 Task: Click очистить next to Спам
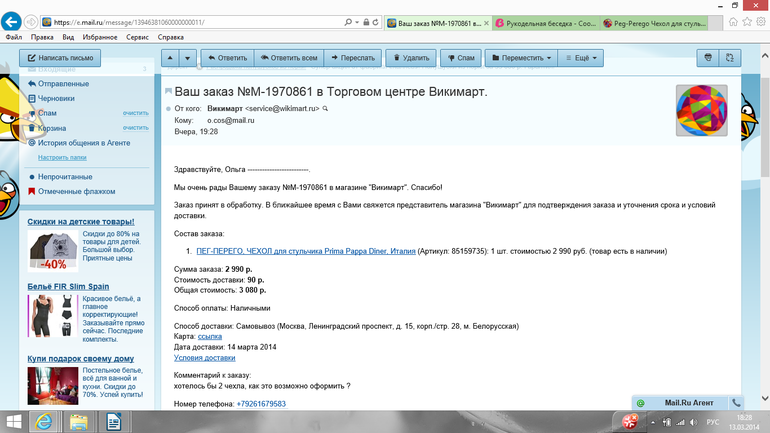[x=136, y=113]
